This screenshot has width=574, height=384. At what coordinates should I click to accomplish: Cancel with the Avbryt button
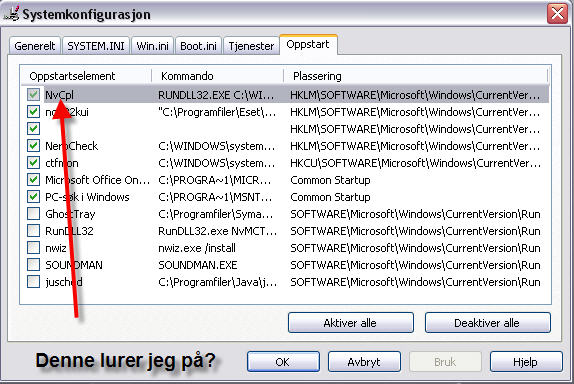[364, 362]
